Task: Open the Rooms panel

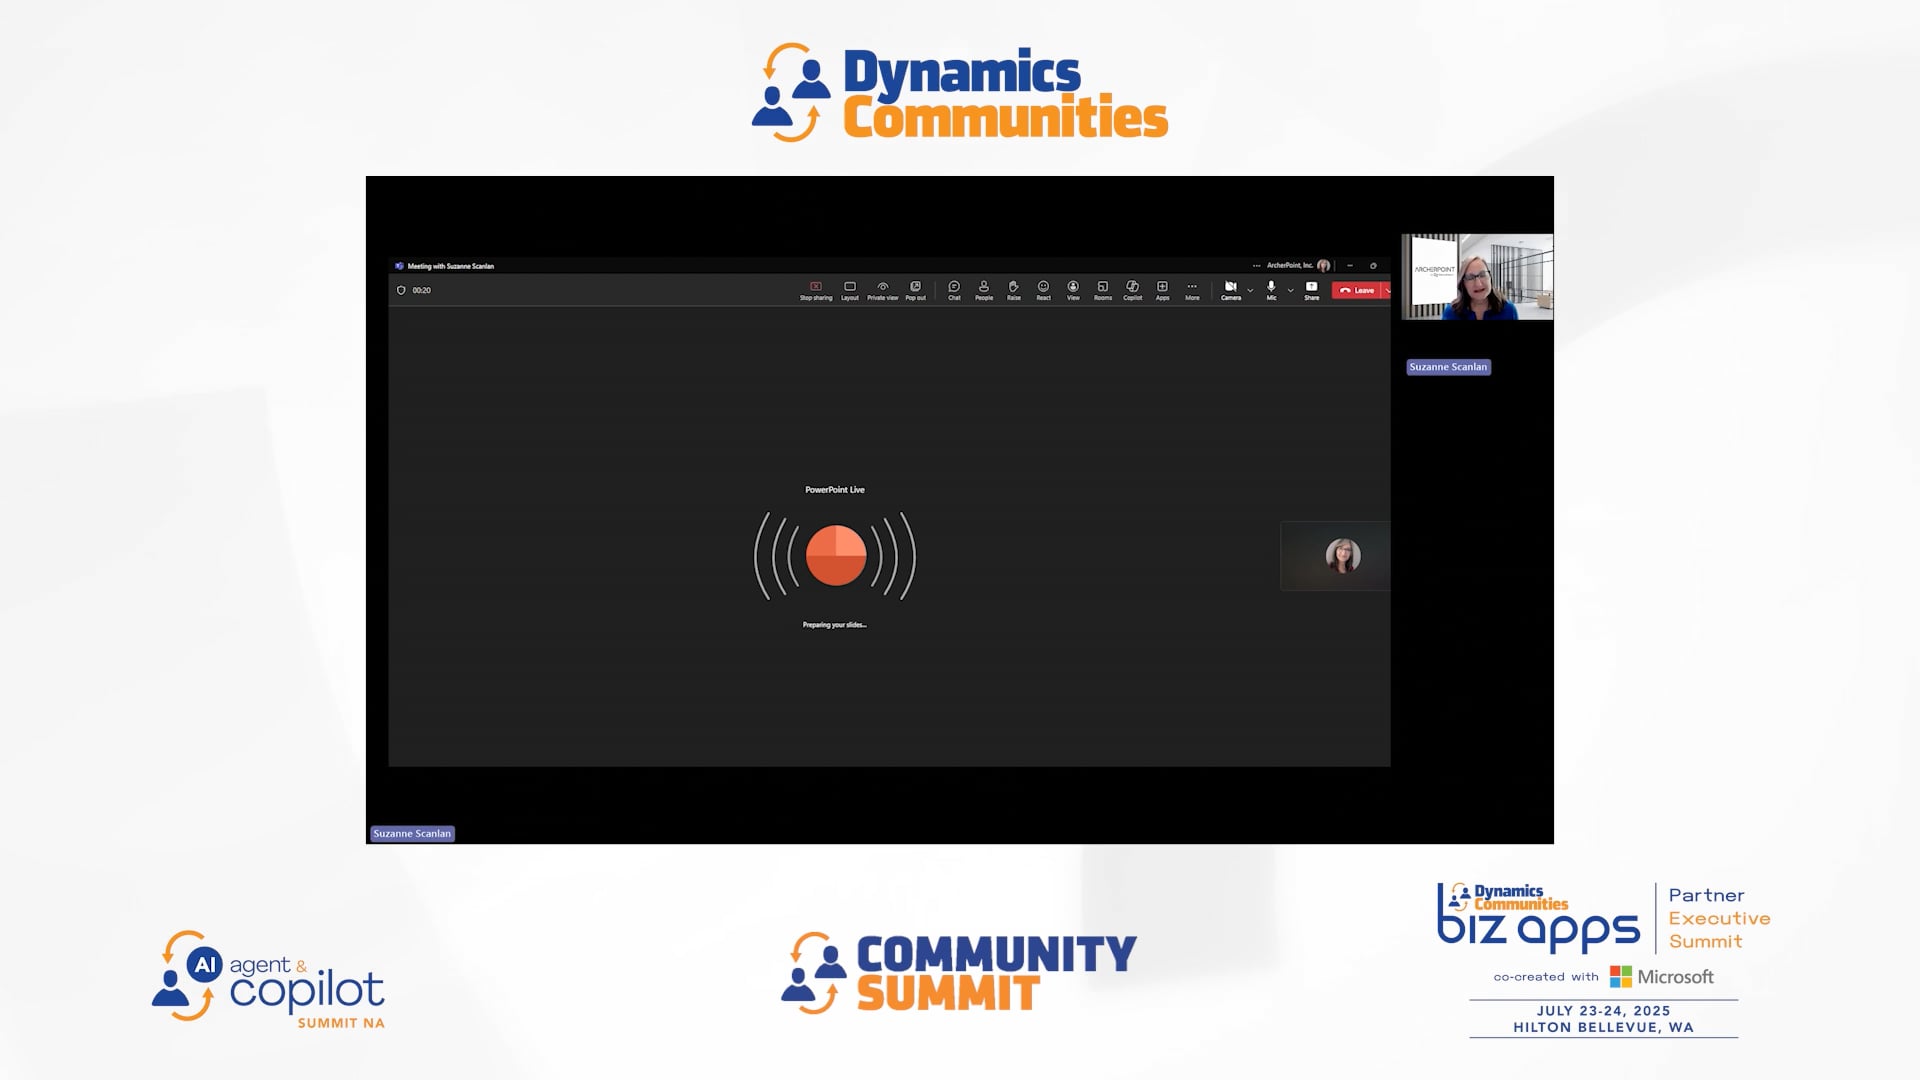Action: [x=1103, y=290]
